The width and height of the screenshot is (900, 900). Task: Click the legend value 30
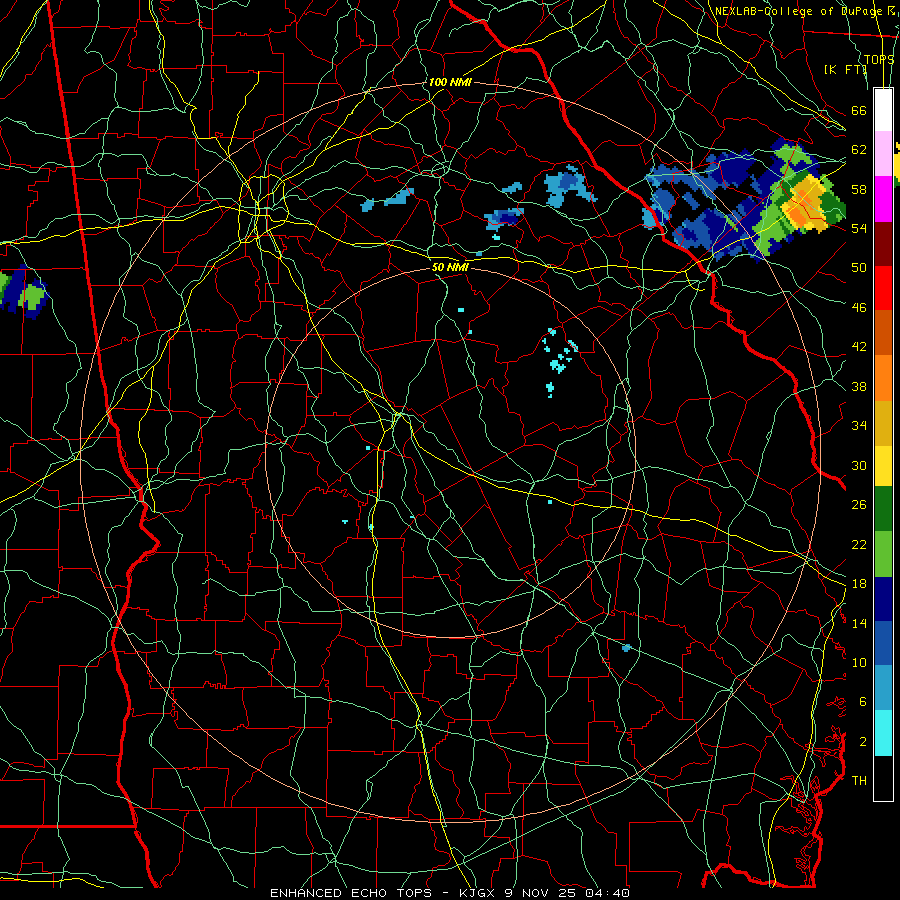click(x=859, y=465)
